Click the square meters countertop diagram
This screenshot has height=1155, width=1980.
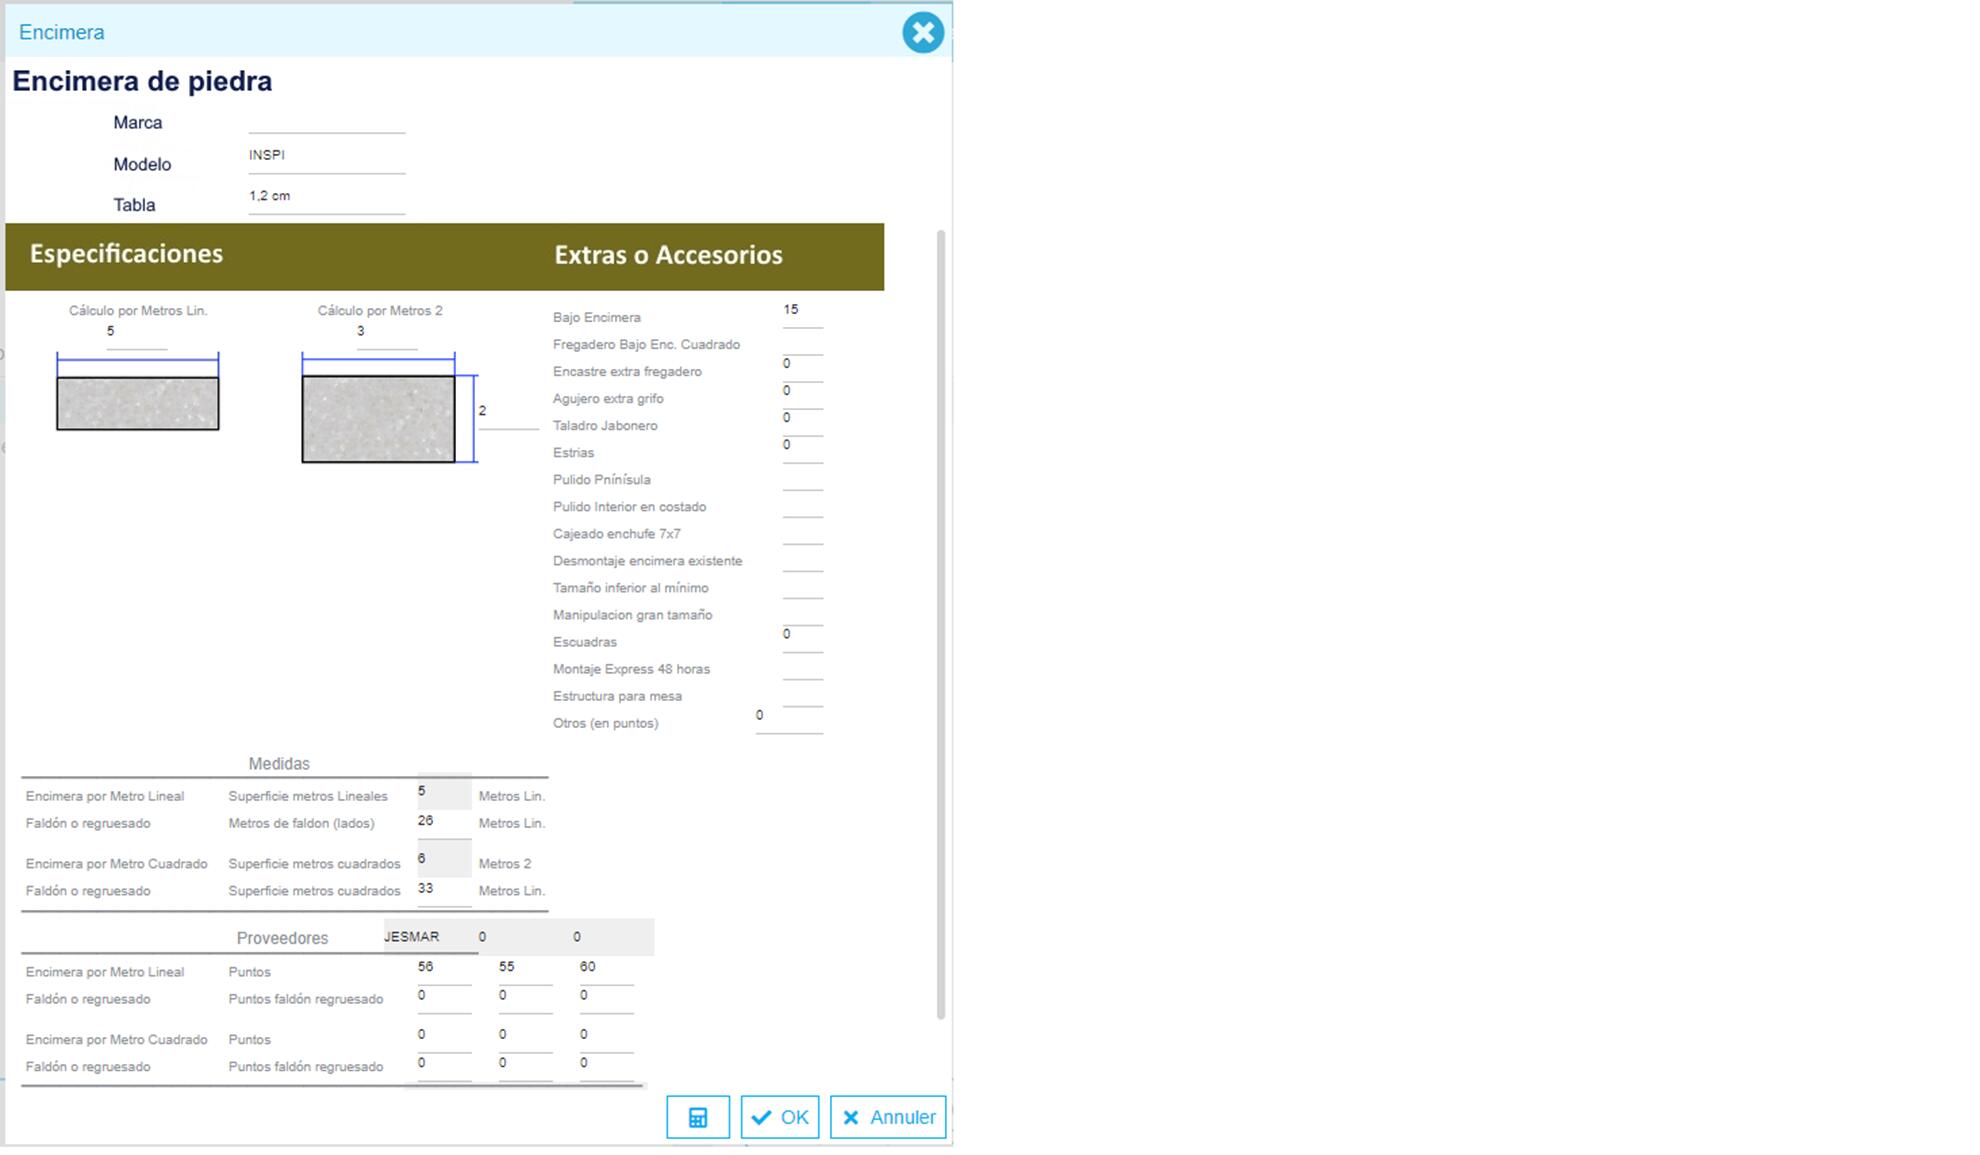click(x=378, y=418)
